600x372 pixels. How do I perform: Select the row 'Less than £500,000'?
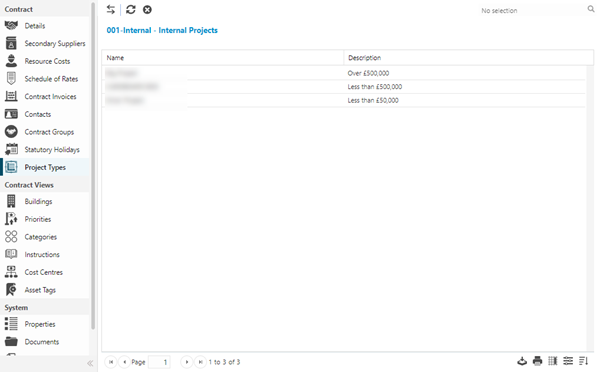click(344, 86)
